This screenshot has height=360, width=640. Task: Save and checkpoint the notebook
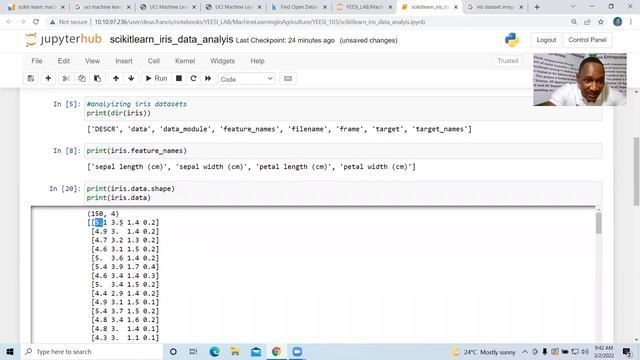click(x=31, y=78)
